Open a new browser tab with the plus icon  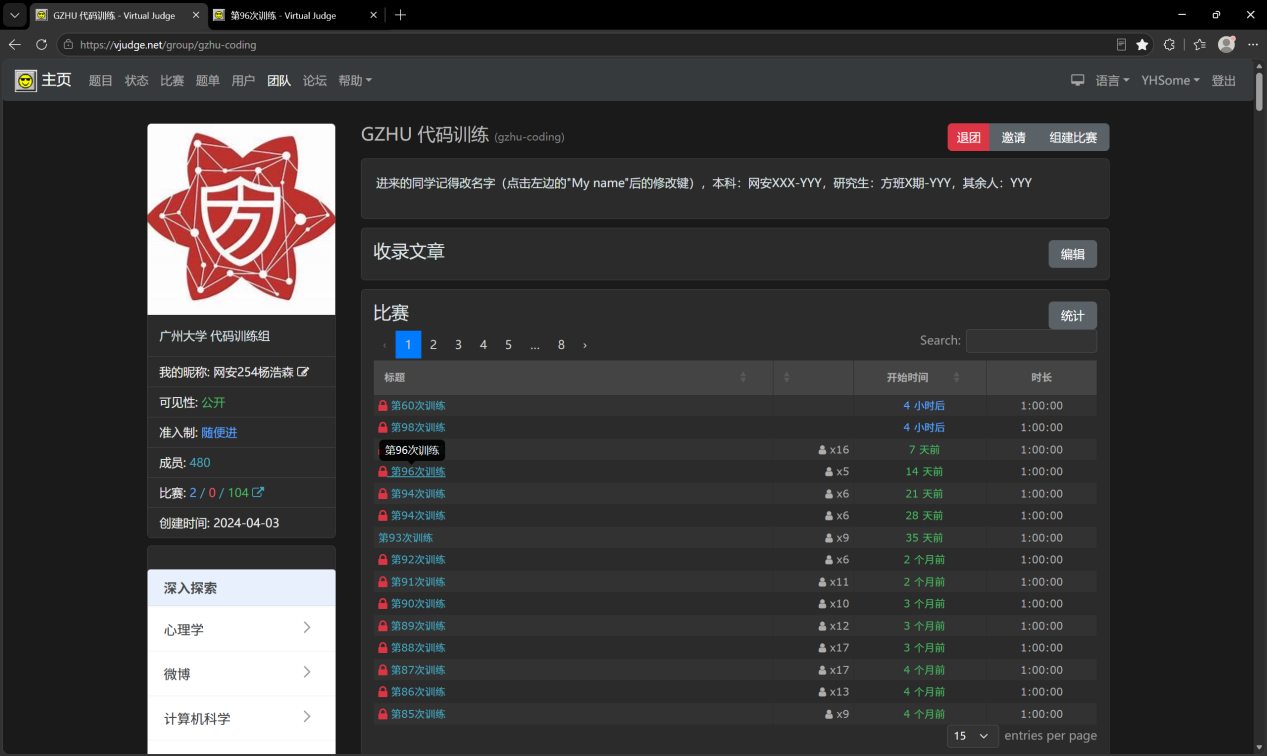(401, 15)
